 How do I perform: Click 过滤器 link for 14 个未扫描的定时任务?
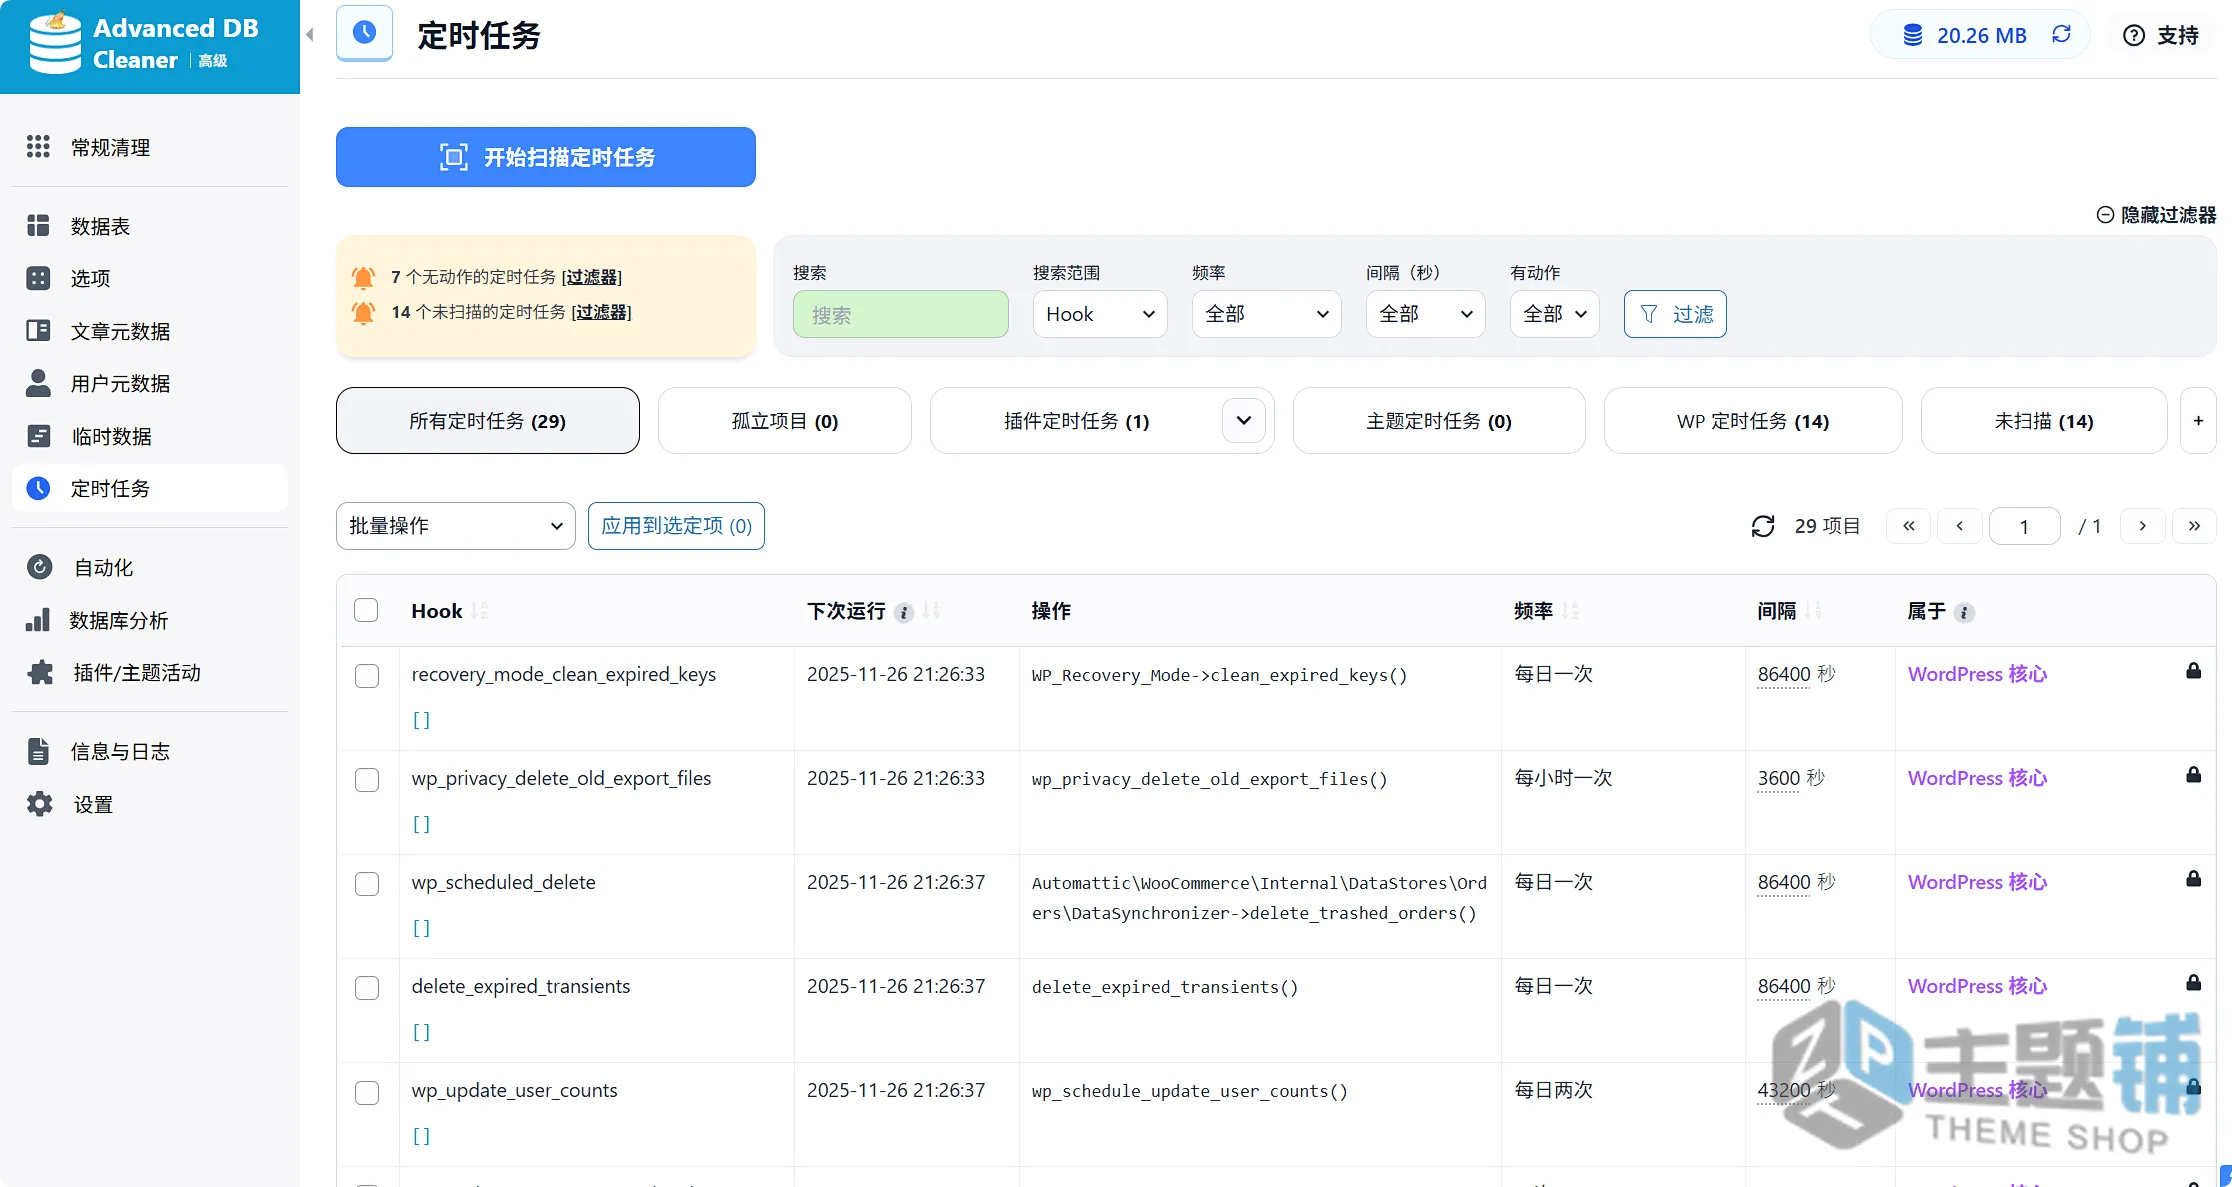(x=601, y=312)
